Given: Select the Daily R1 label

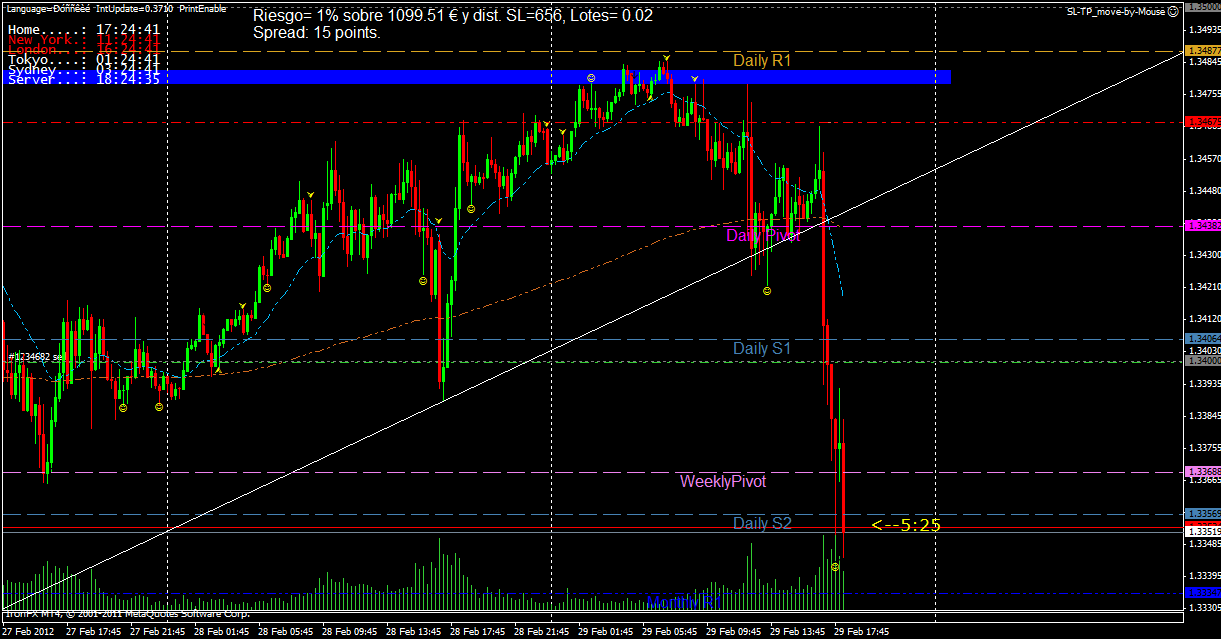Looking at the screenshot, I should [x=762, y=60].
